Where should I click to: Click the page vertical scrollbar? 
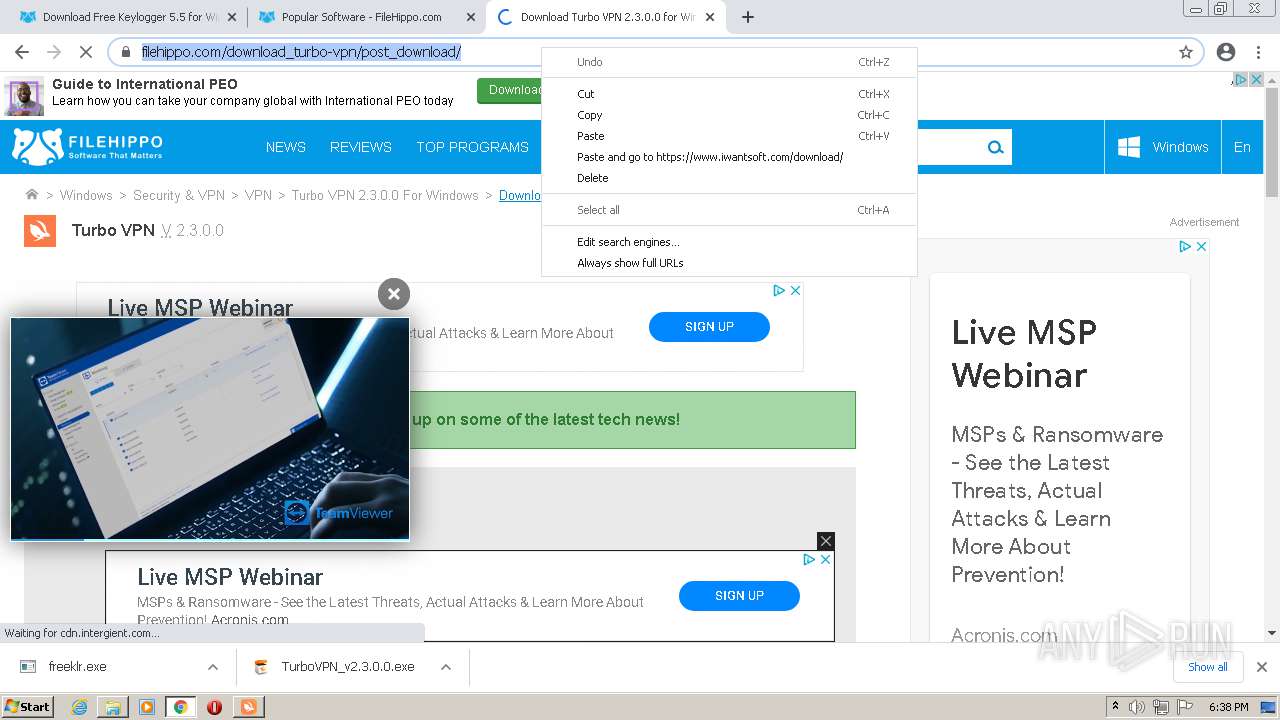tap(1272, 142)
